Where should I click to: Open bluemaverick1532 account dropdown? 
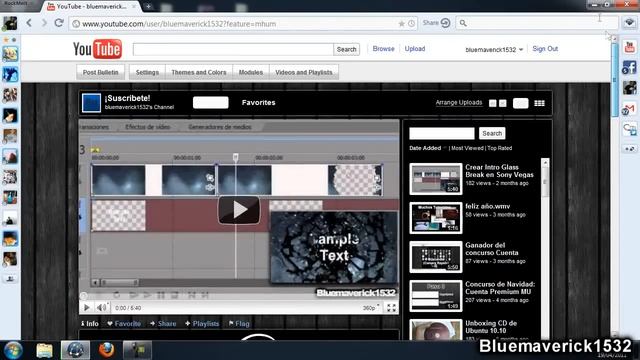494,49
